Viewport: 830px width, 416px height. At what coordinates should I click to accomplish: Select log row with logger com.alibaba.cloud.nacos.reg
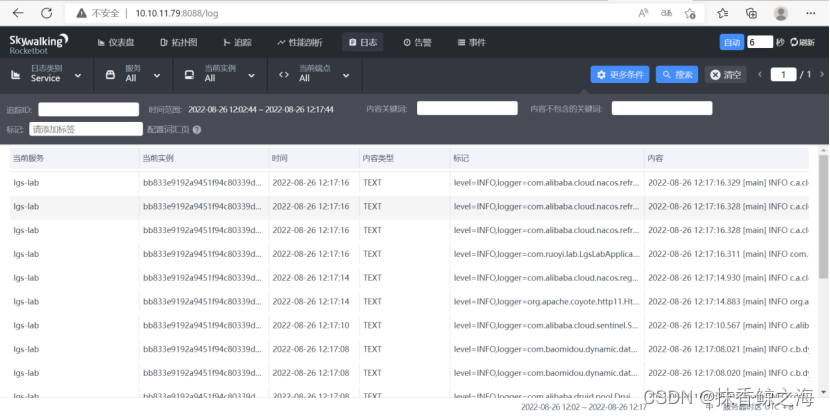(x=409, y=278)
